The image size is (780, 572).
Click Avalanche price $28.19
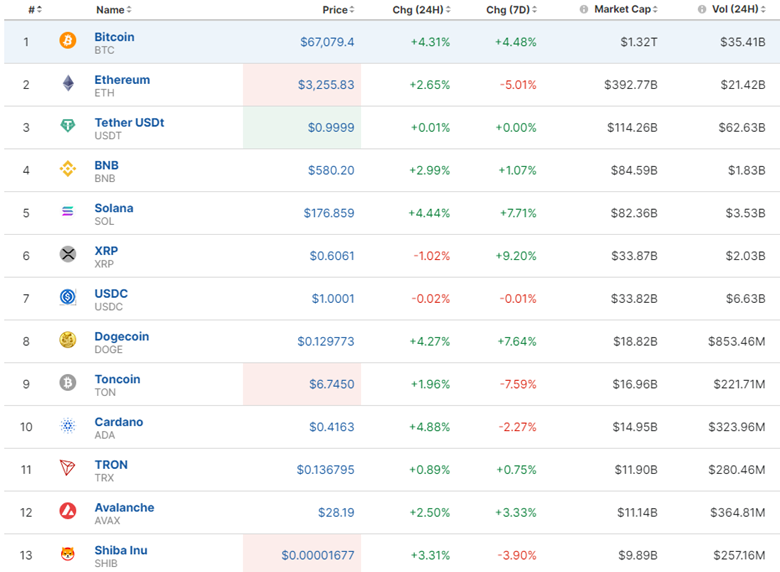tap(336, 512)
